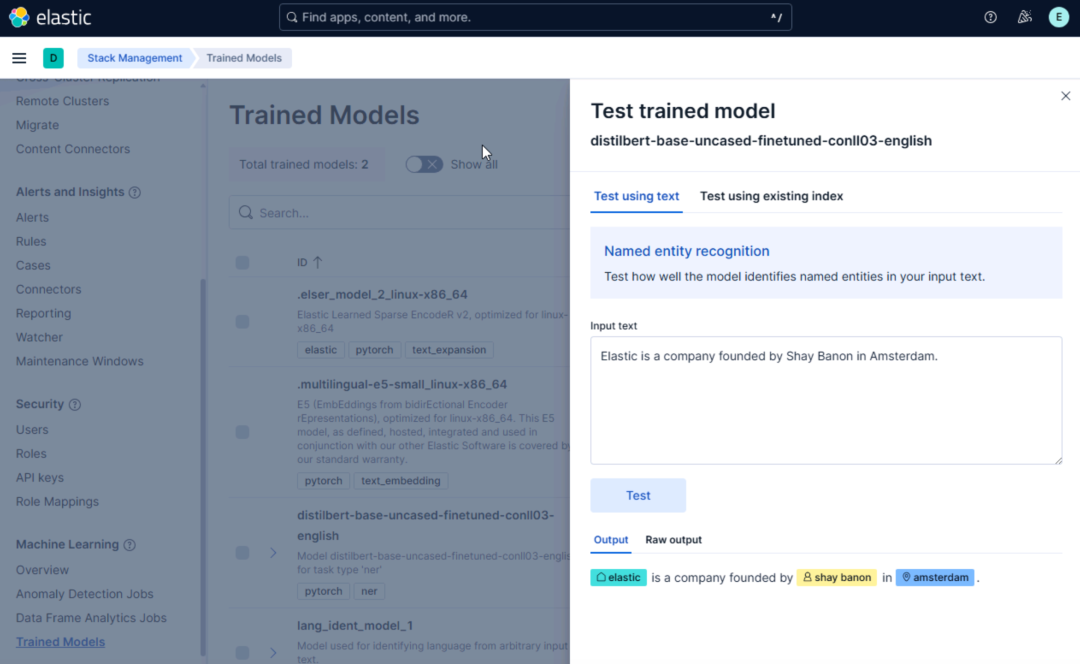This screenshot has width=1080, height=664.
Task: Open Data Frame Analytics Jobs in sidebar
Action: [92, 618]
